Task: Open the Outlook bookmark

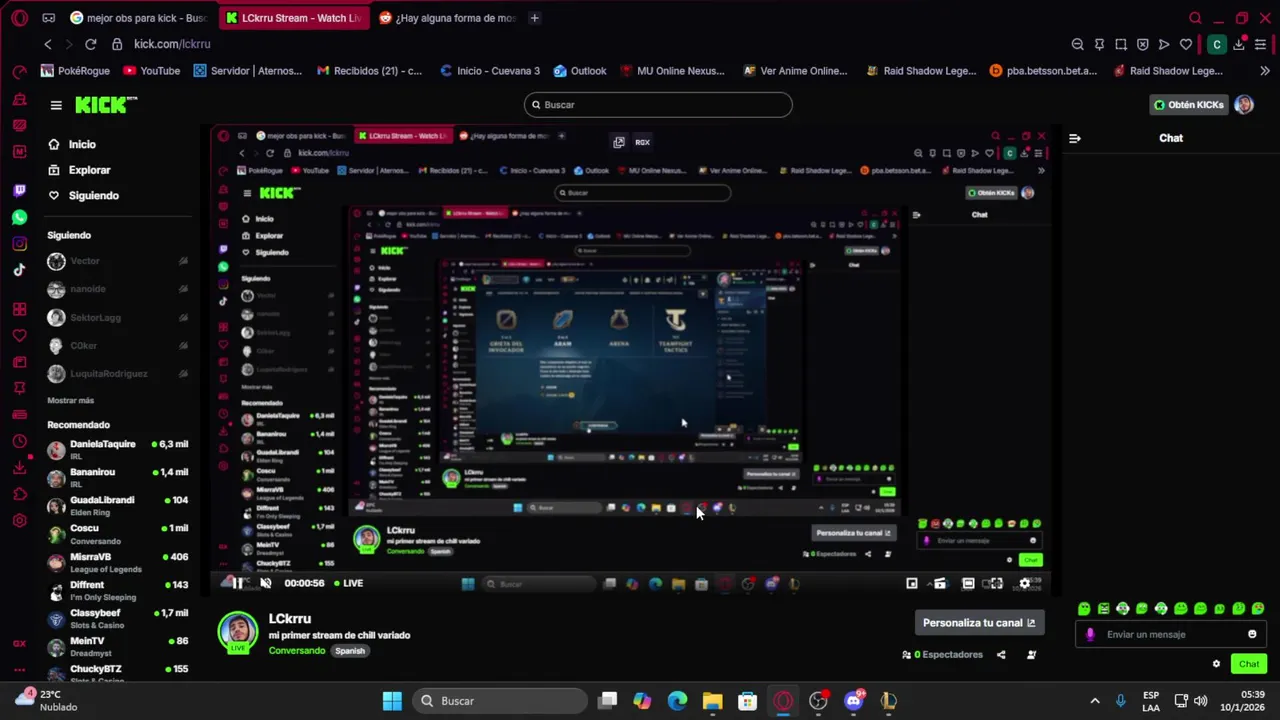Action: click(579, 71)
